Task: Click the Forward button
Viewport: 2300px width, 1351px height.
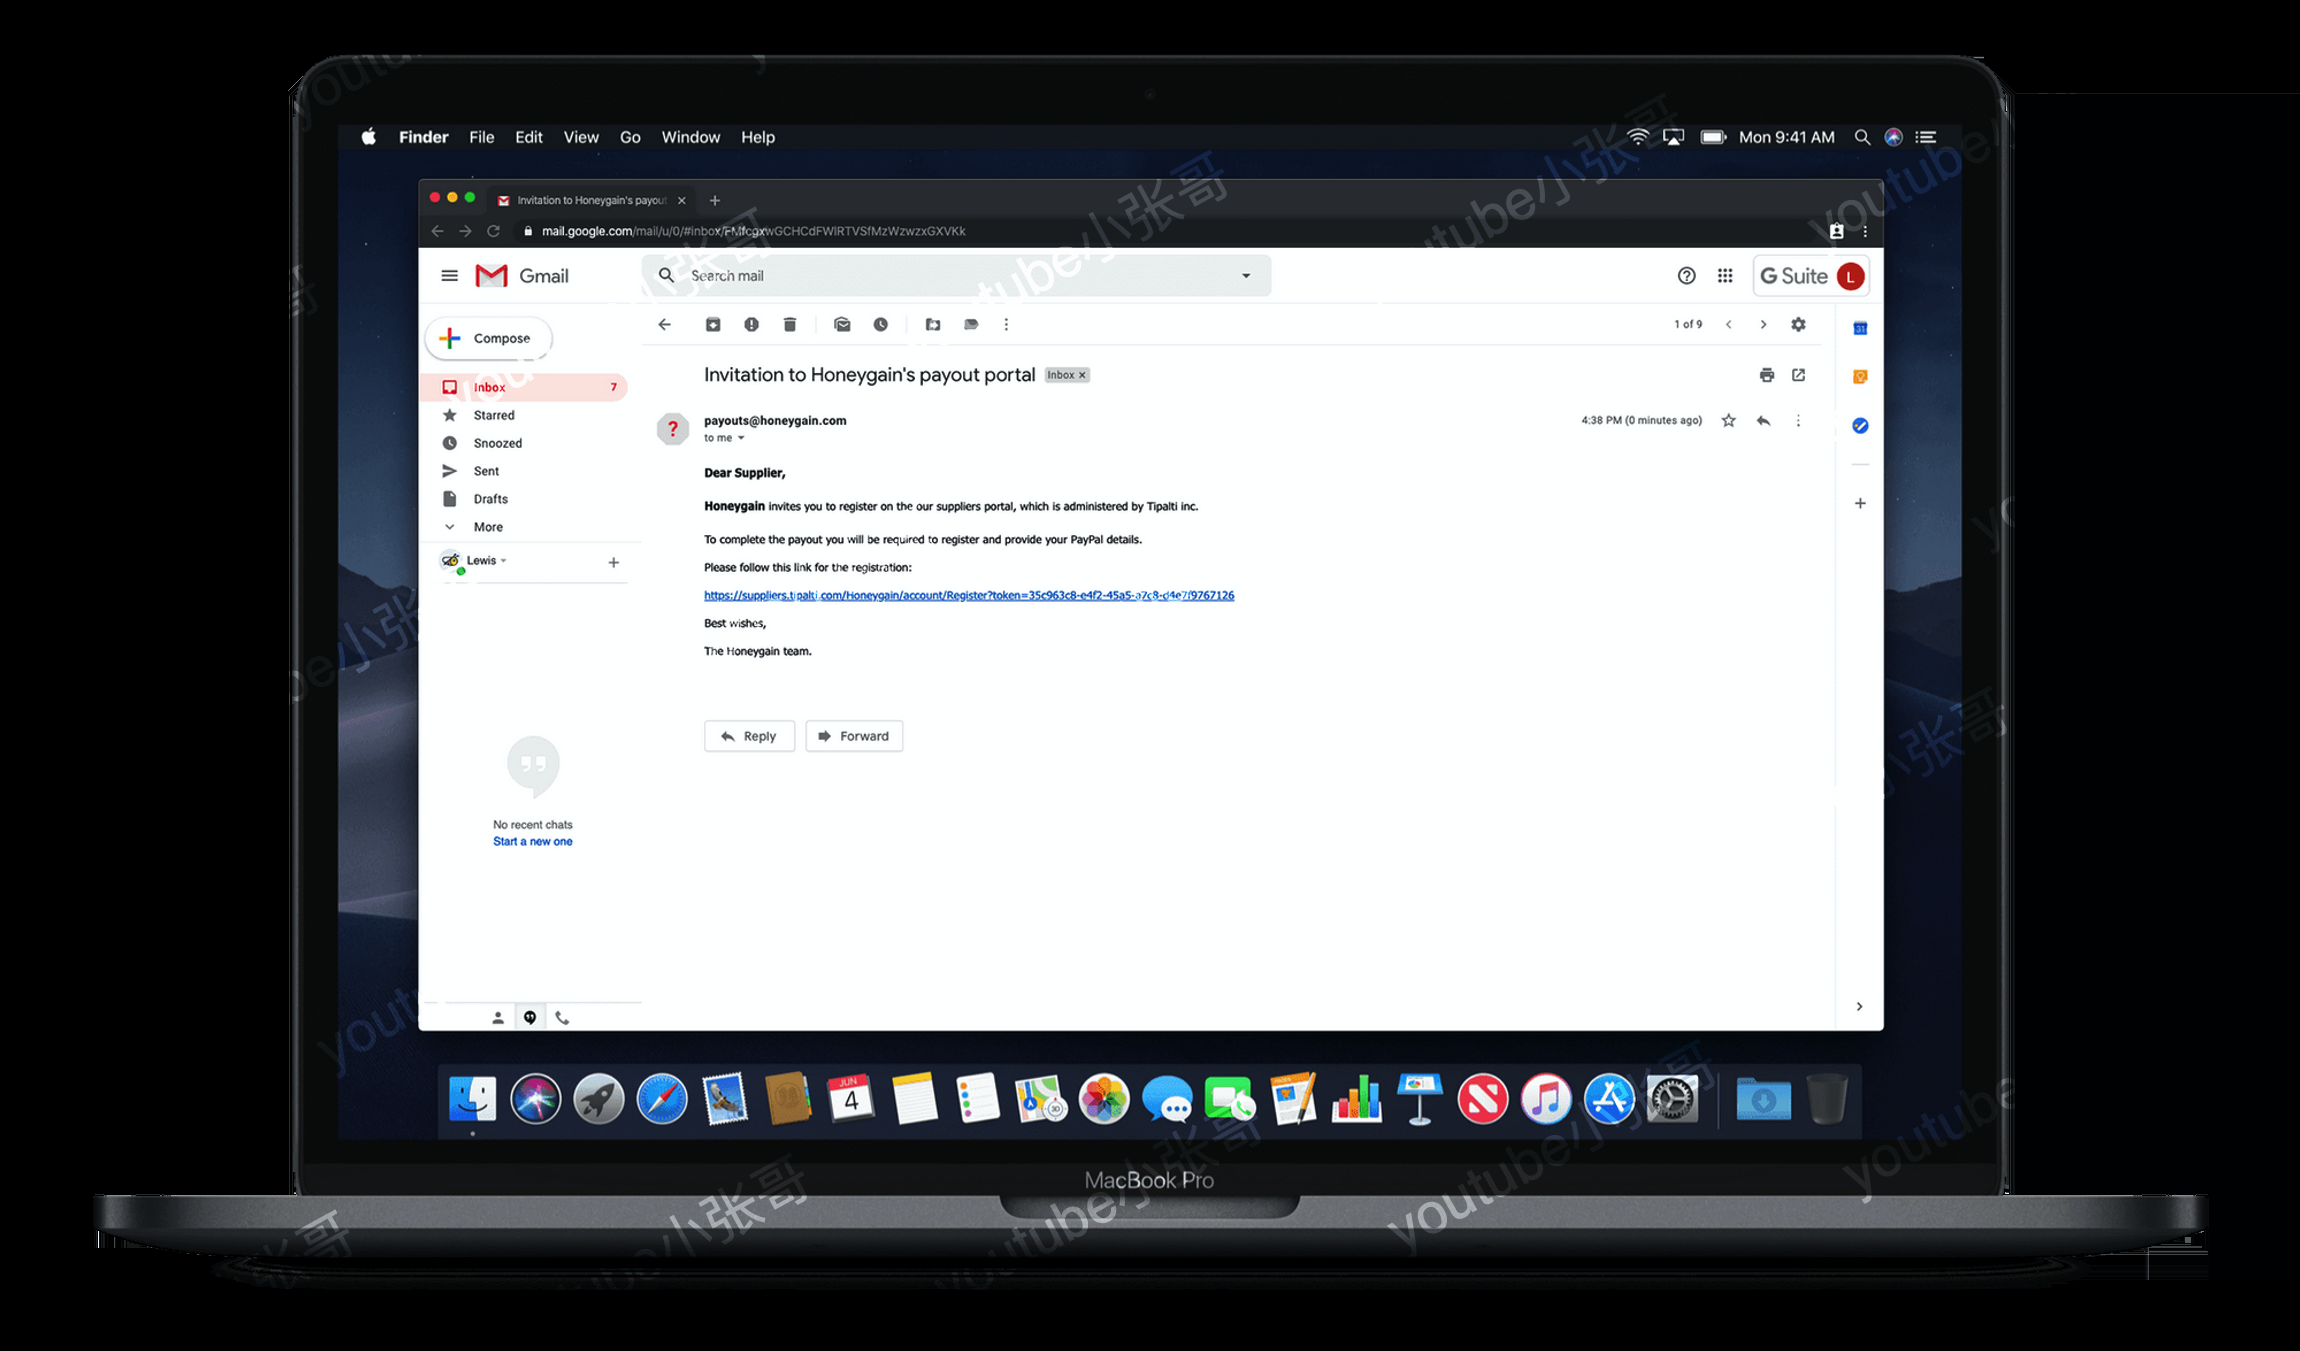Action: (854, 736)
